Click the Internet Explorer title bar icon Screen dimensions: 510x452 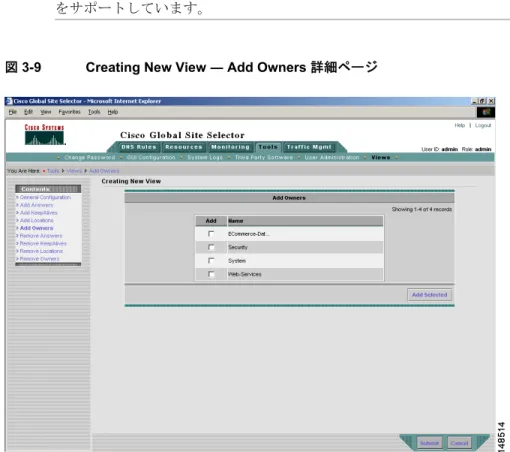(x=9, y=101)
